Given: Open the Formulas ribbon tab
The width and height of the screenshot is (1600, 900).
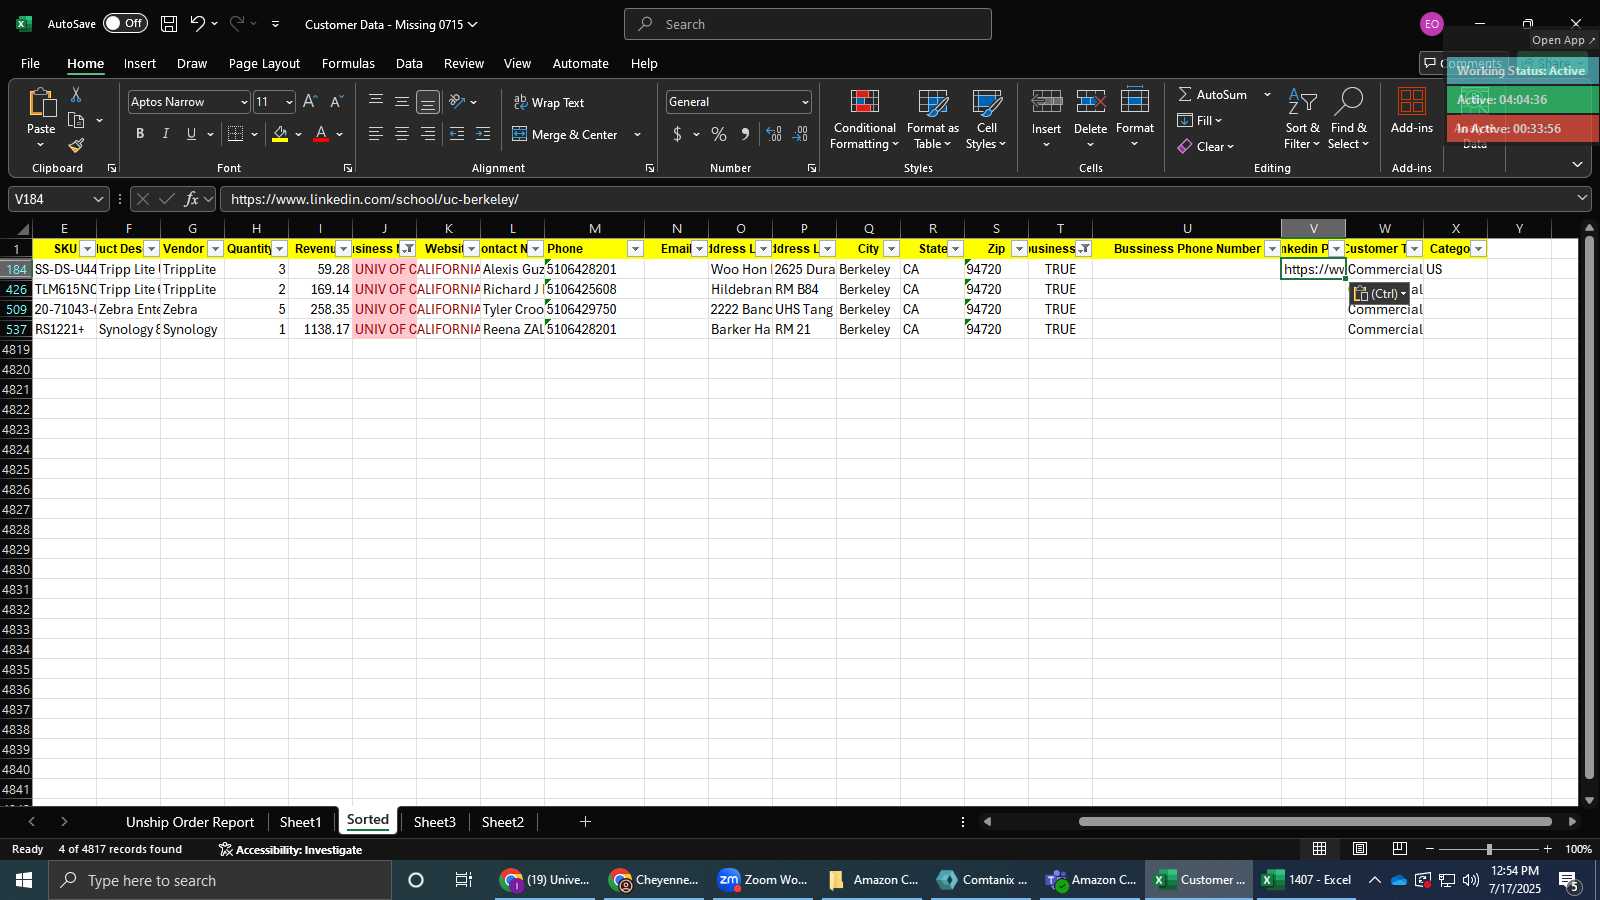Looking at the screenshot, I should pyautogui.click(x=348, y=63).
